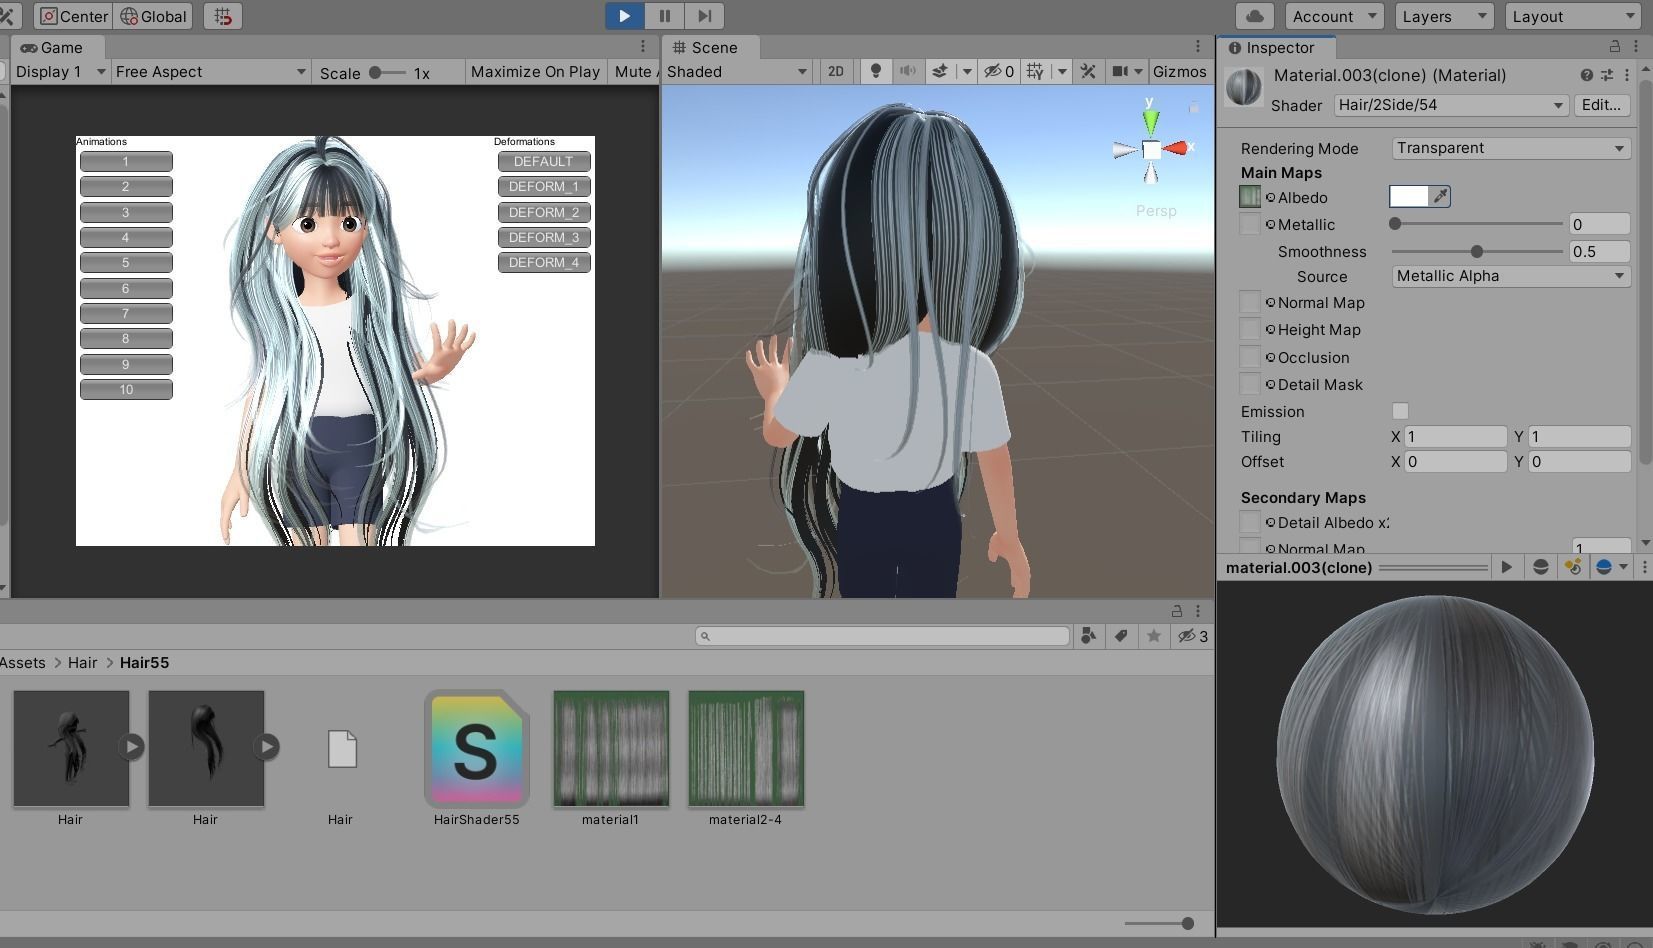Image resolution: width=1653 pixels, height=948 pixels.
Task: Open the Layers dropdown
Action: click(x=1443, y=16)
